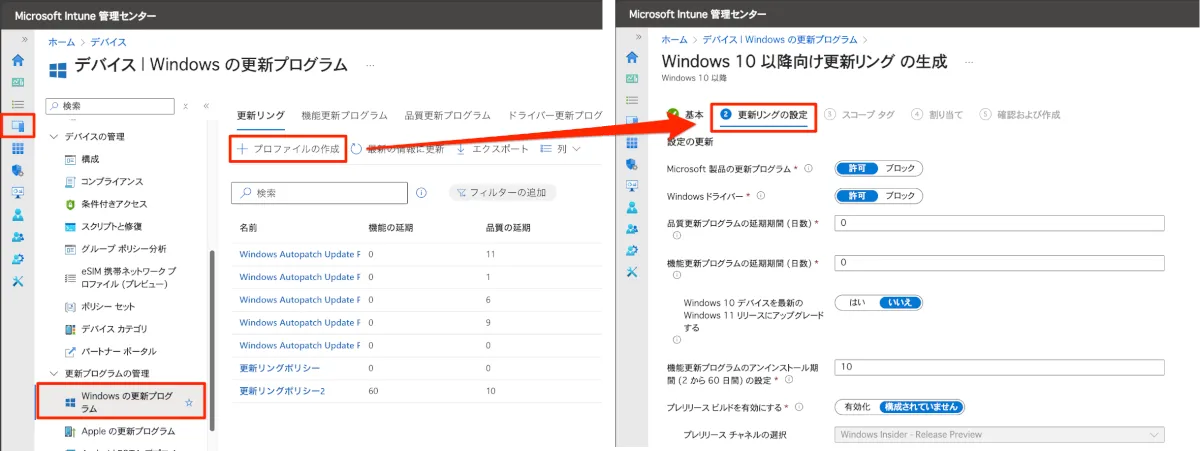Open the Windows Insider - Release Preview dropdown
Viewport: 1200px width, 451px height.
pos(998,434)
